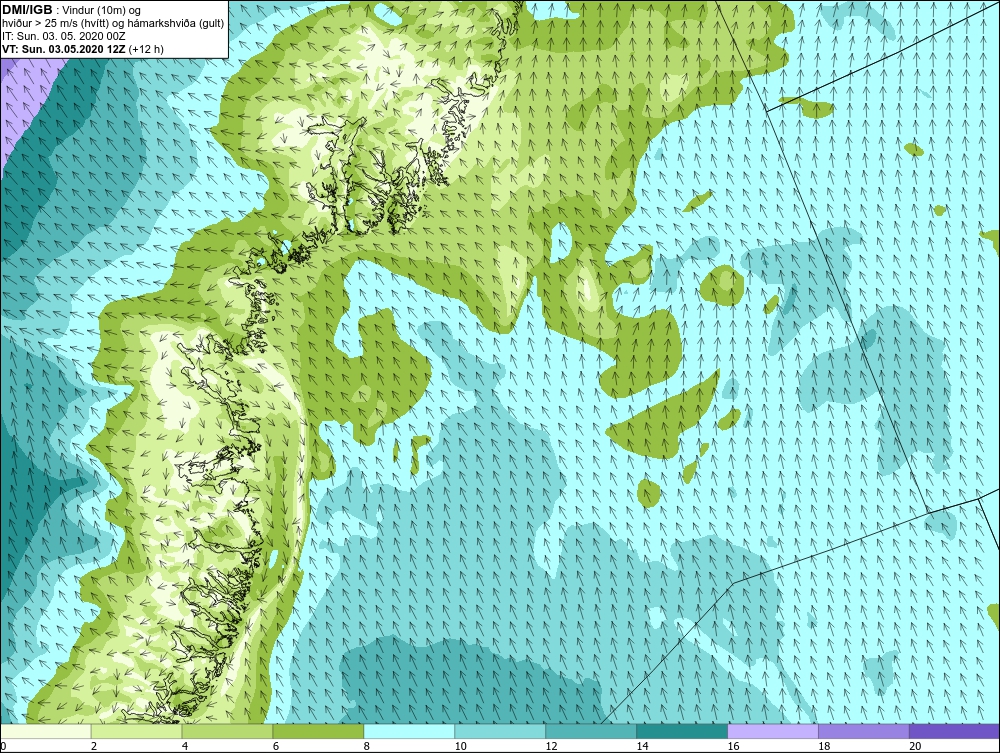Click the legend label 12
The width and height of the screenshot is (1000, 753).
tap(552, 746)
